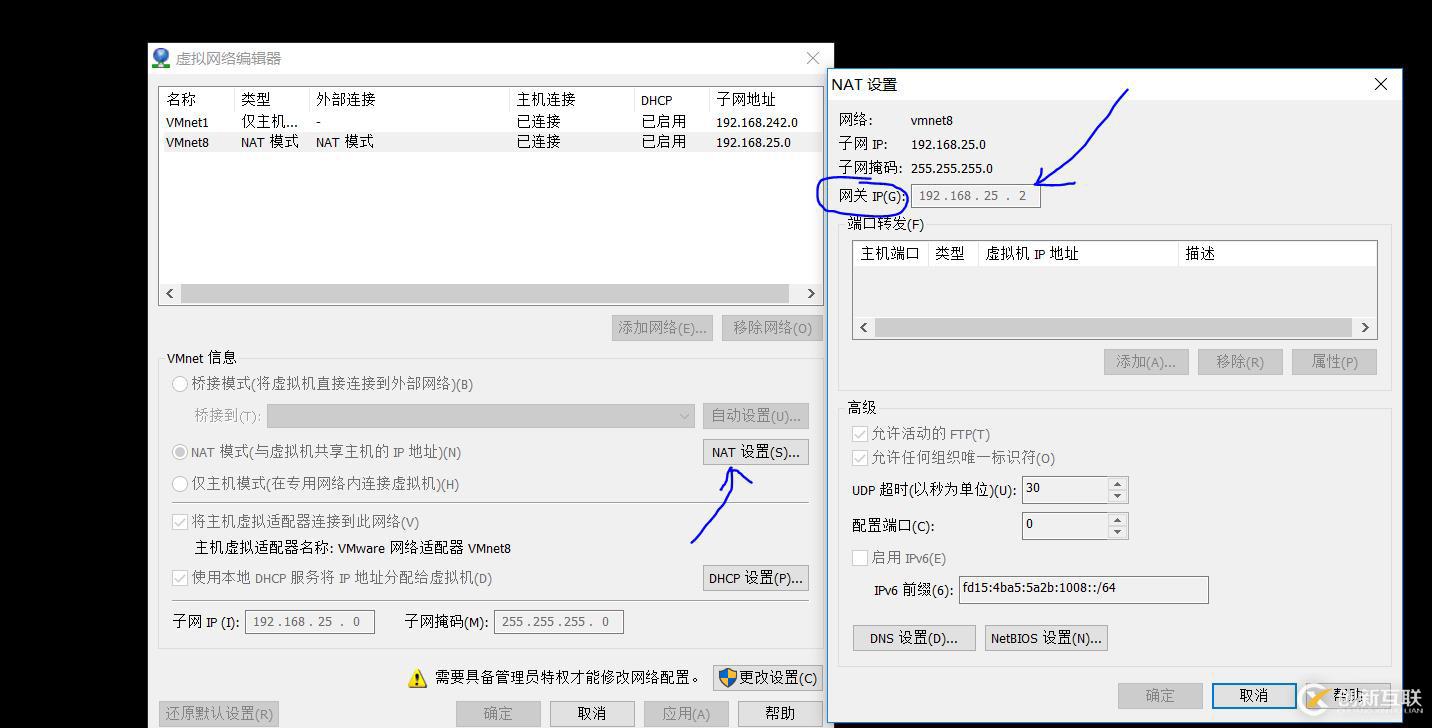This screenshot has width=1432, height=728.
Task: Click right scroll arrow in network list
Action: (x=811, y=293)
